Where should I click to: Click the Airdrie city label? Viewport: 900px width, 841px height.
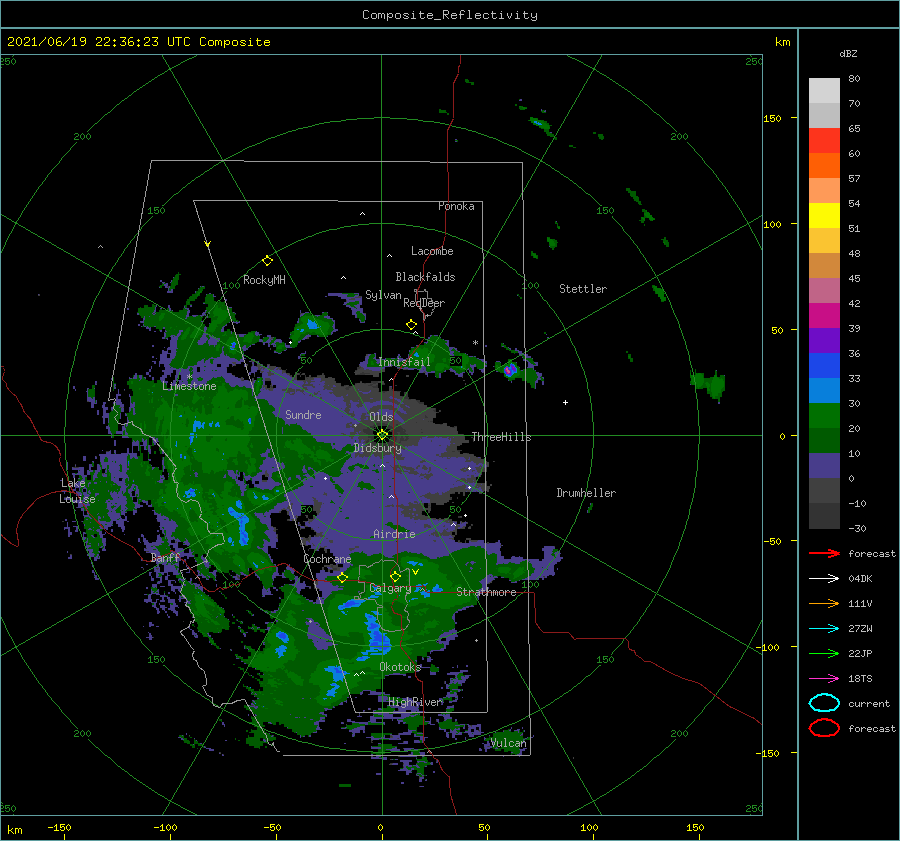(394, 534)
